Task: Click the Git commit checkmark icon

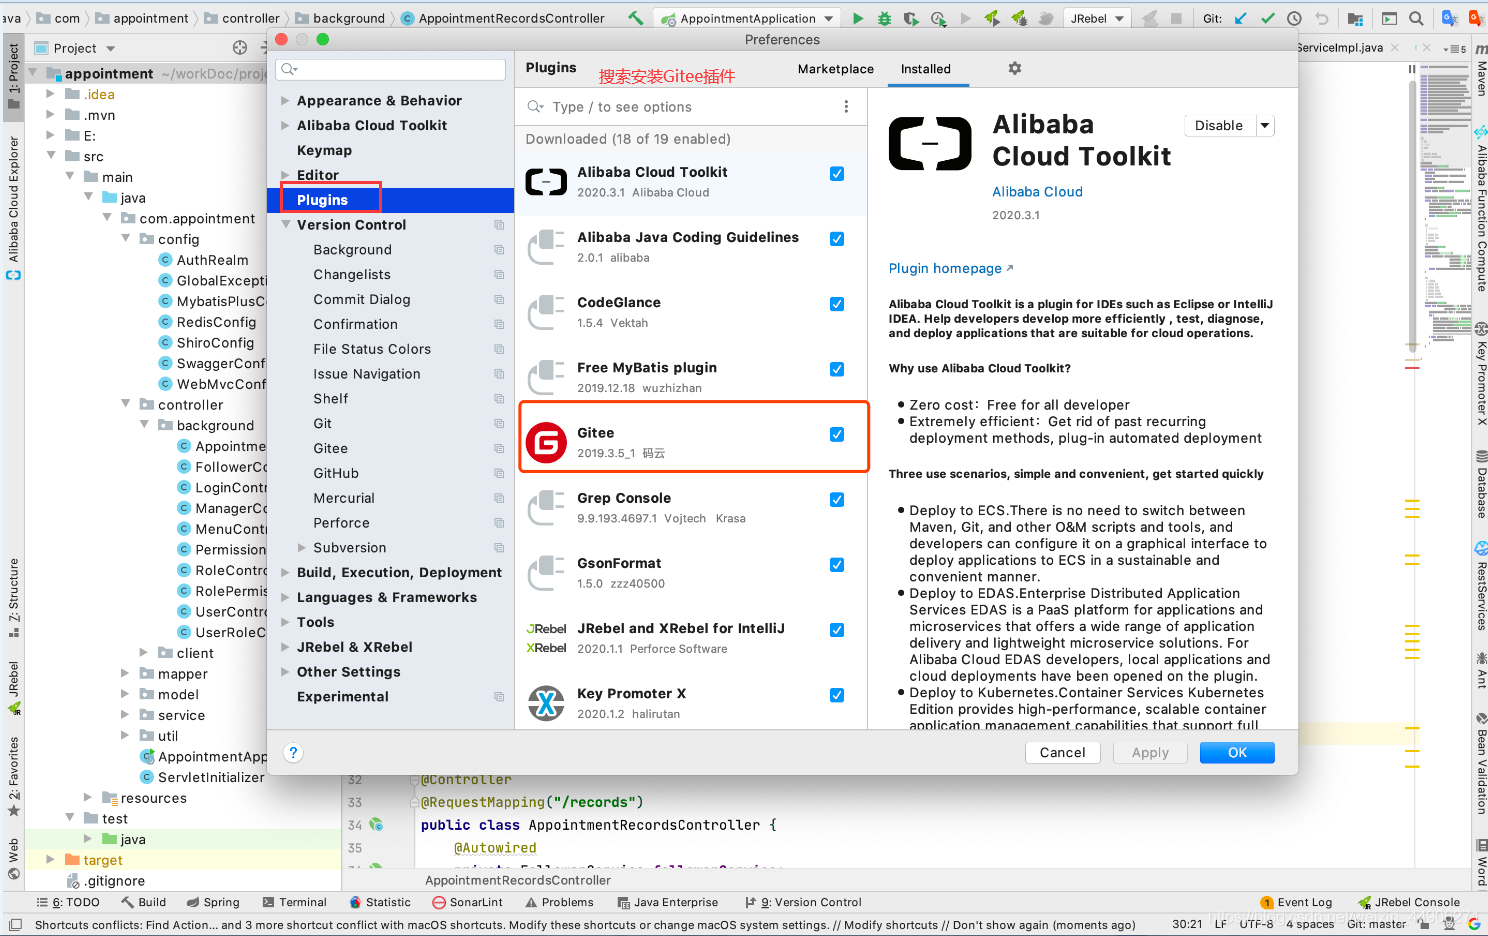Action: (x=1267, y=18)
